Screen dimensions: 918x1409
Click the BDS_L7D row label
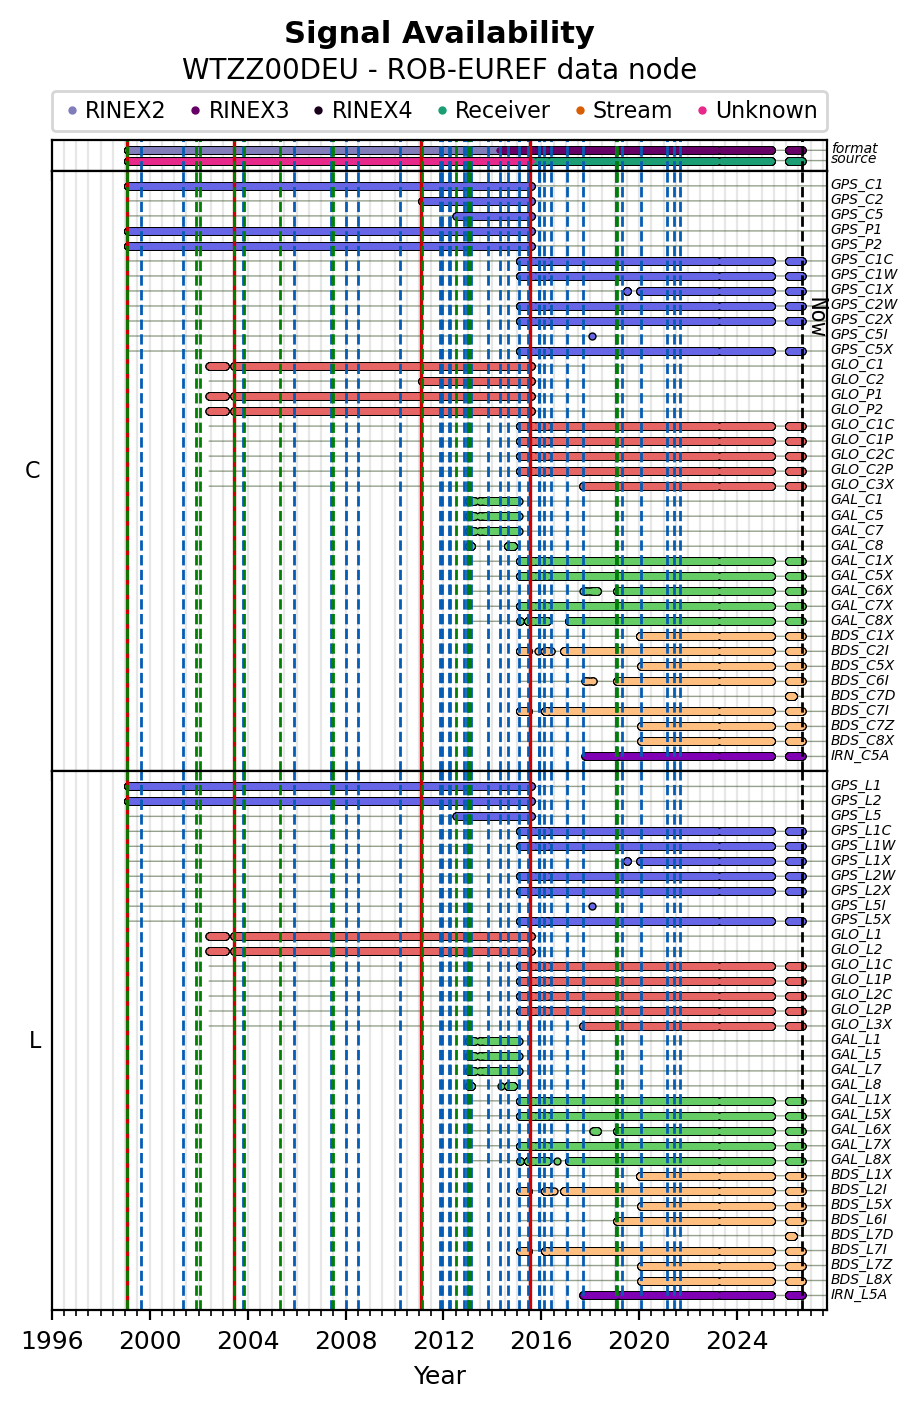point(861,1235)
